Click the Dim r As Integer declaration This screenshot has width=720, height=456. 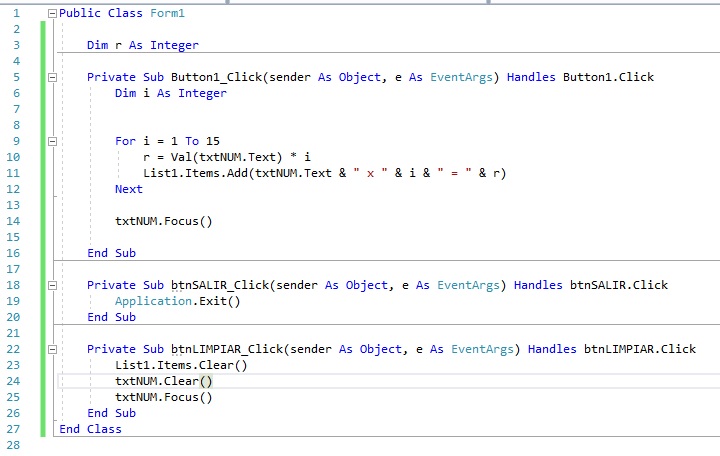point(142,45)
